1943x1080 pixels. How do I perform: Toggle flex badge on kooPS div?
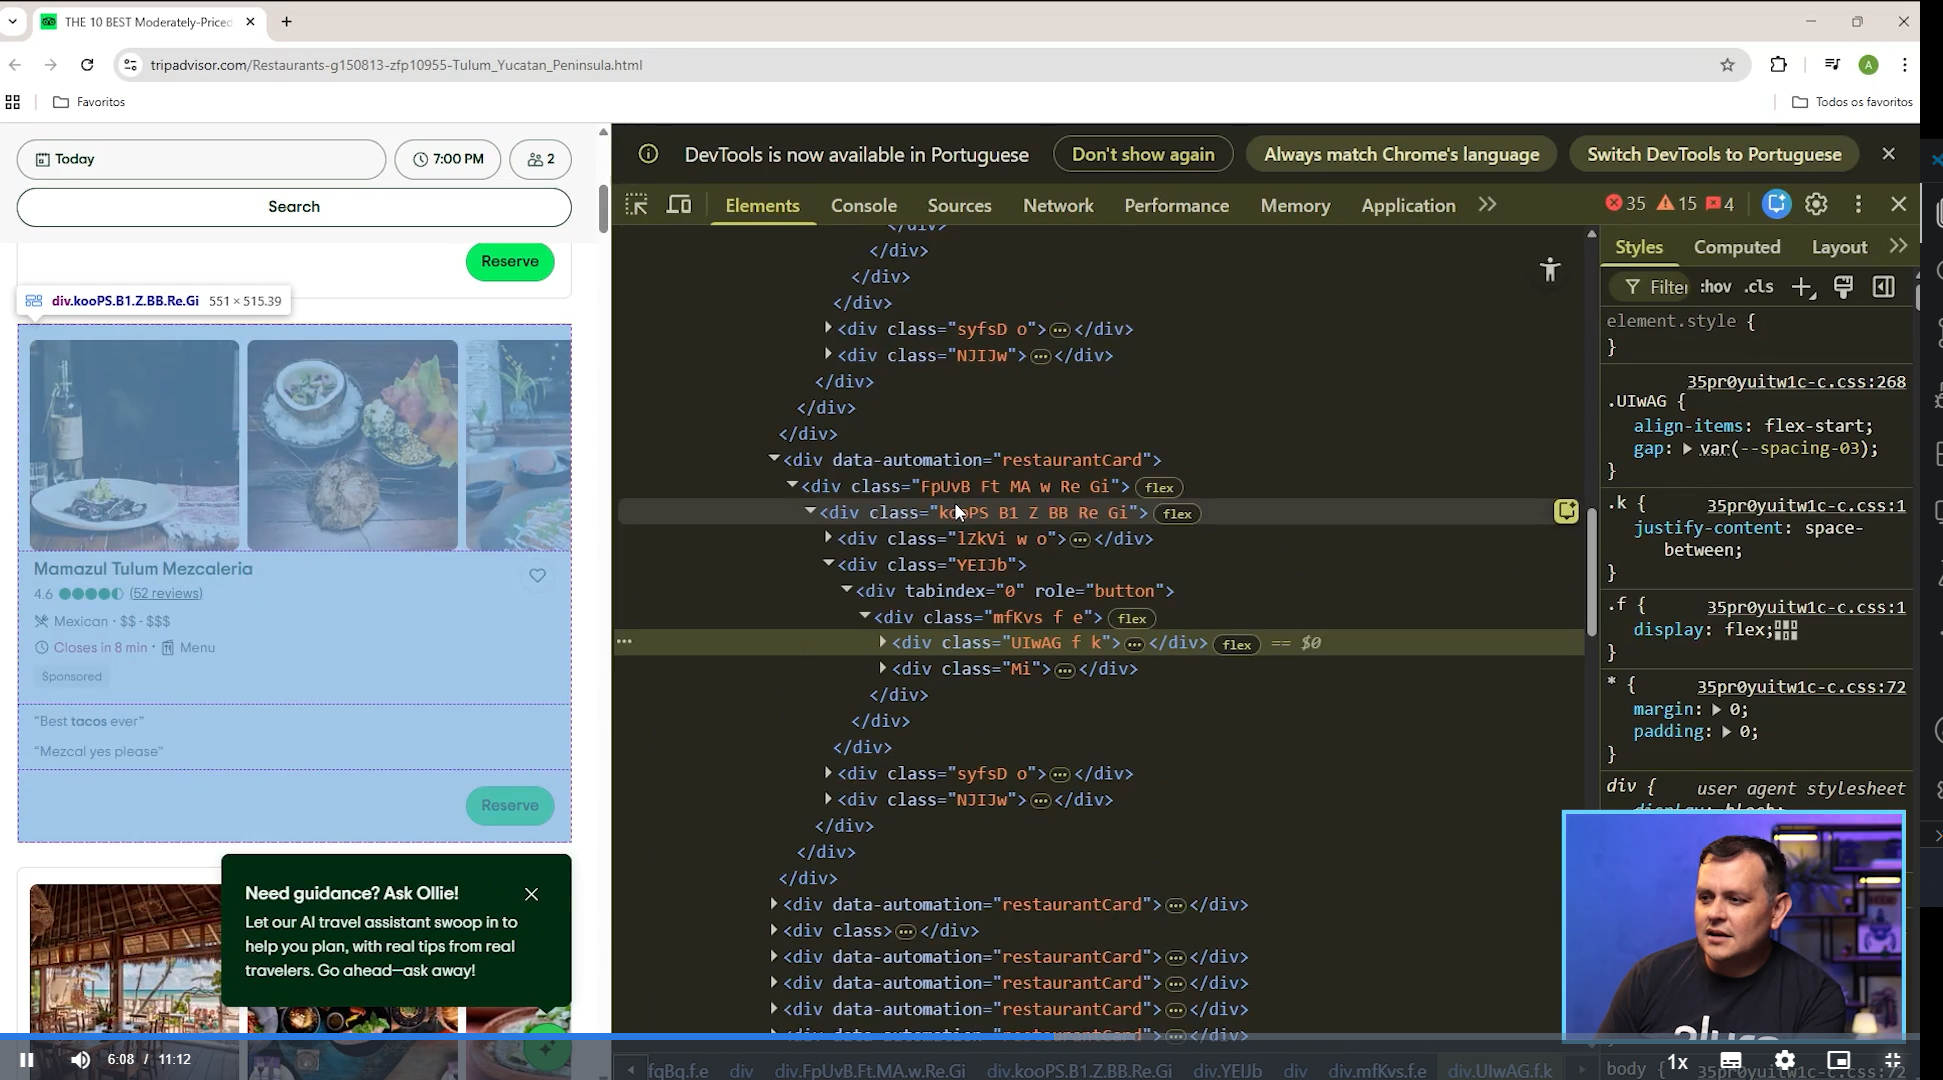(1177, 514)
